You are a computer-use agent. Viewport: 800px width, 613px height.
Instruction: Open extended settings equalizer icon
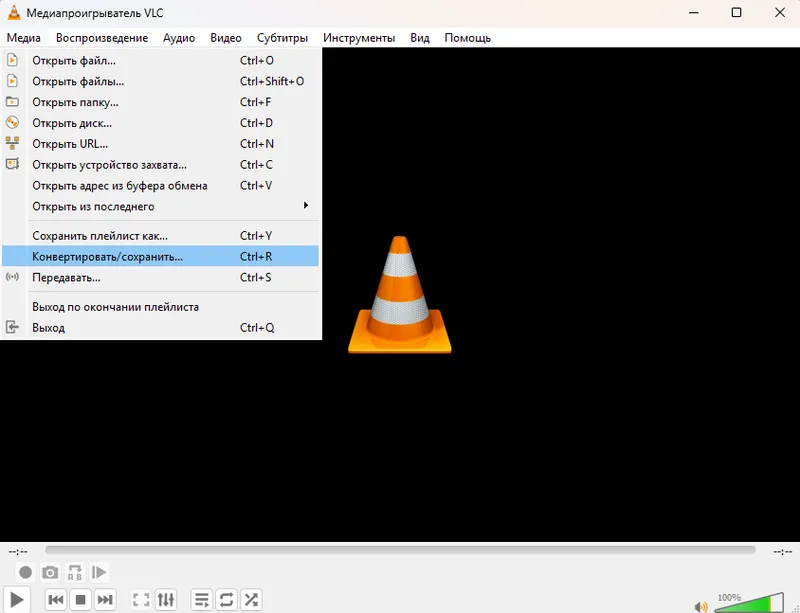coord(166,600)
